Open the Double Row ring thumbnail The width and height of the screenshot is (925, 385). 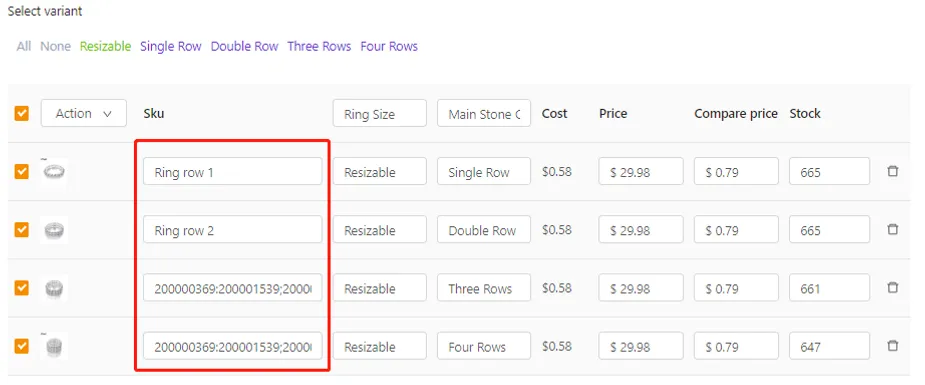[x=55, y=229]
